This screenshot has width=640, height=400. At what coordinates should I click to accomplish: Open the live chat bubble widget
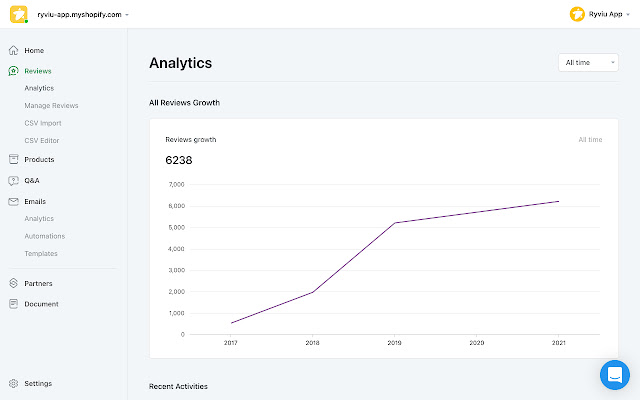pos(614,375)
